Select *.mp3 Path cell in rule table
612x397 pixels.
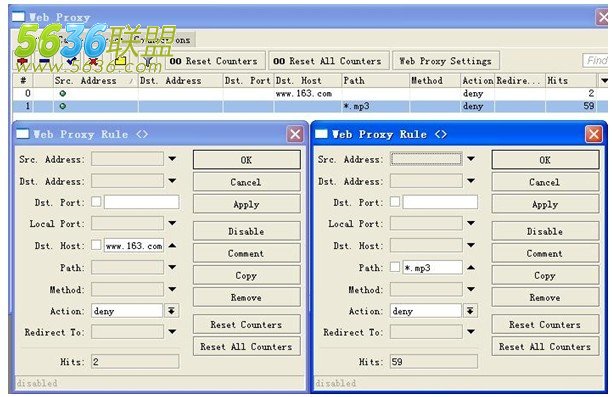[375, 106]
